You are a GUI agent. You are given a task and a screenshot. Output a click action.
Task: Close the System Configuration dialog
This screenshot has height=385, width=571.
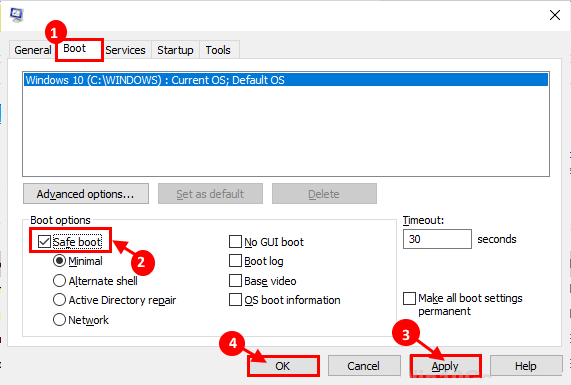pos(555,15)
